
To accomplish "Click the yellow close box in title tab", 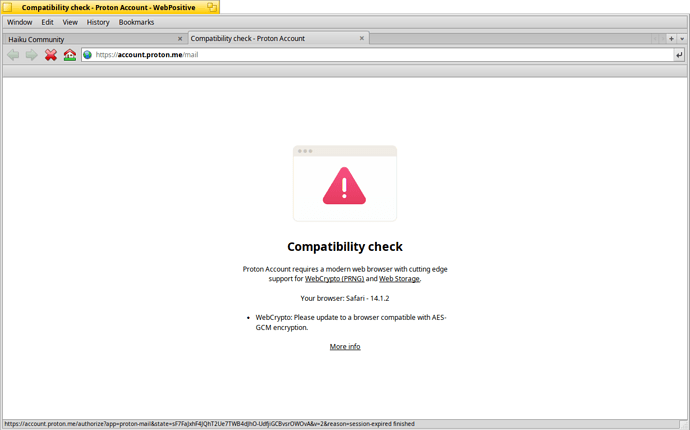I will 7,7.
